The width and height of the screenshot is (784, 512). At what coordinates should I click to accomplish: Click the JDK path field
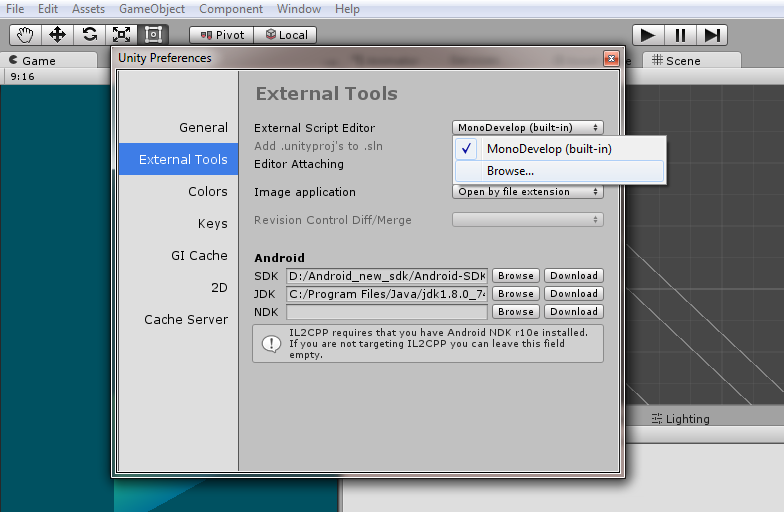coord(387,294)
